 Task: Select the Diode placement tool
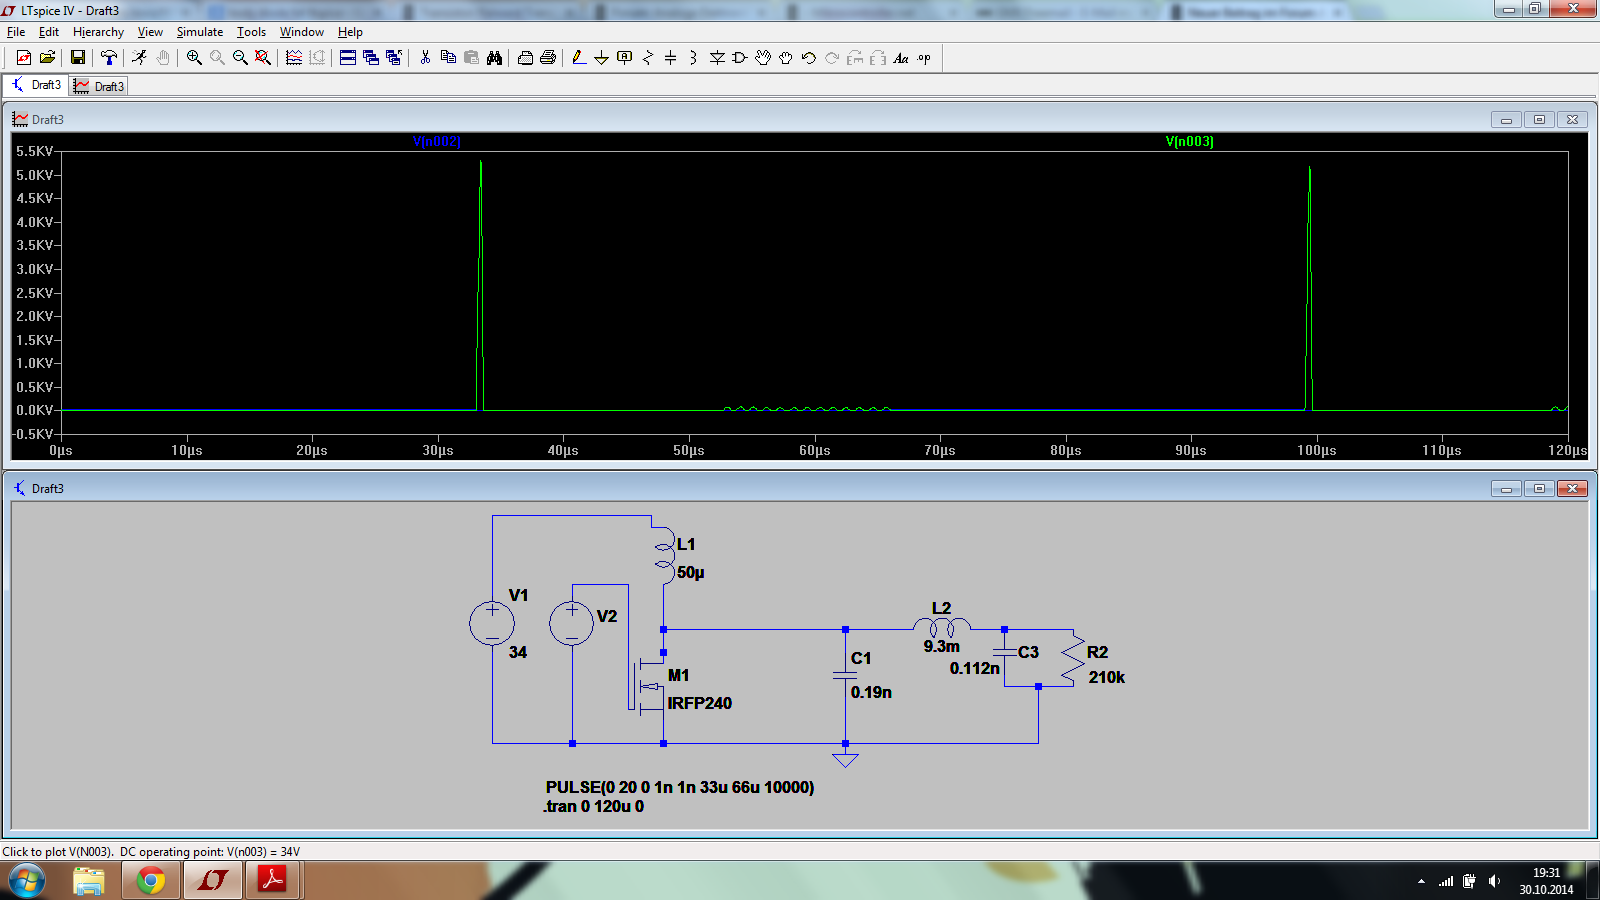pos(717,58)
